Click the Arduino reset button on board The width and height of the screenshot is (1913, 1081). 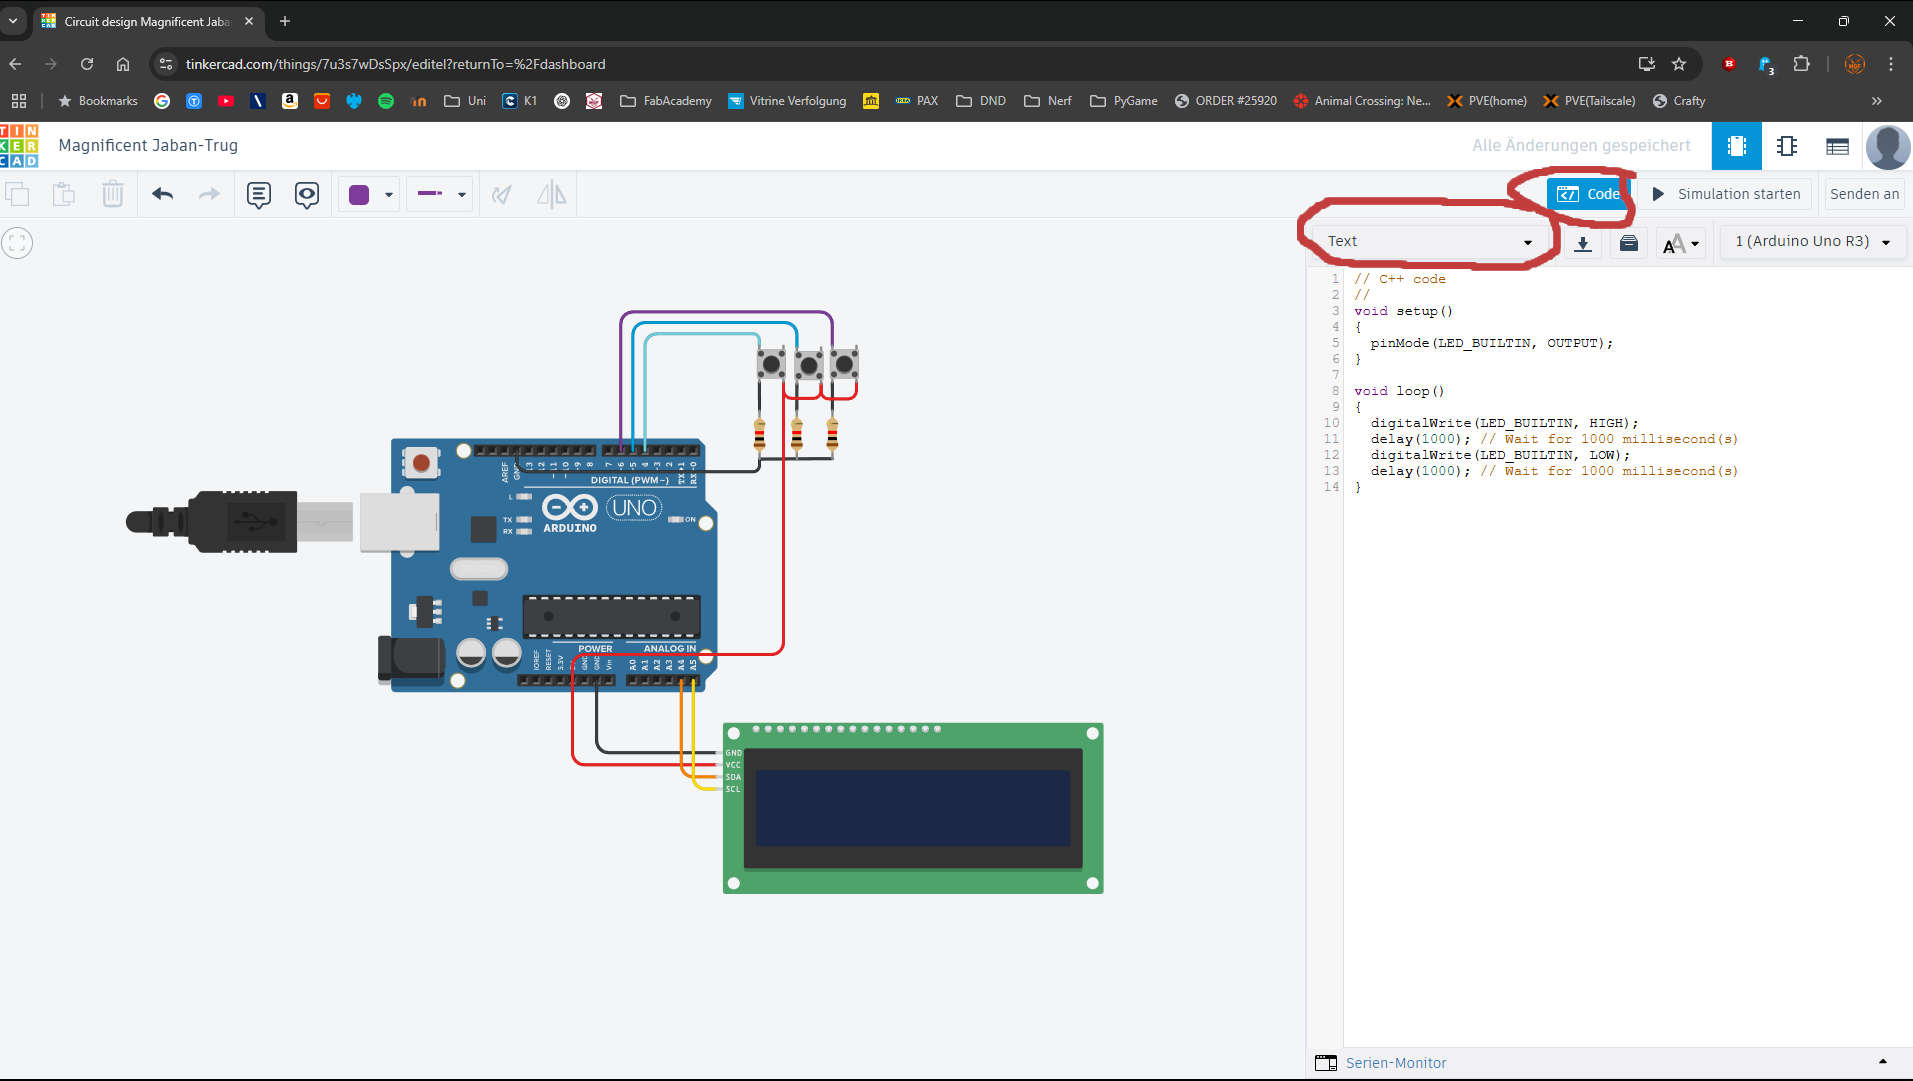pyautogui.click(x=421, y=463)
